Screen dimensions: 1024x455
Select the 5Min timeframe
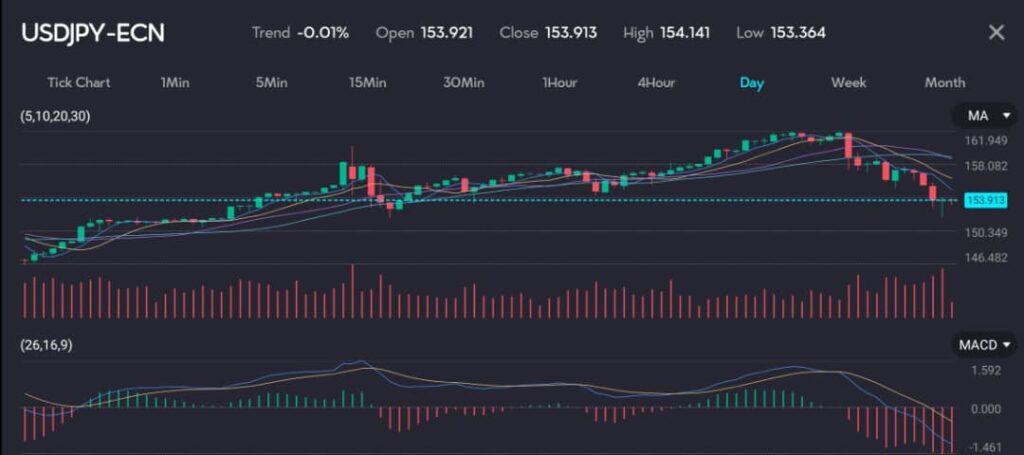tap(271, 82)
